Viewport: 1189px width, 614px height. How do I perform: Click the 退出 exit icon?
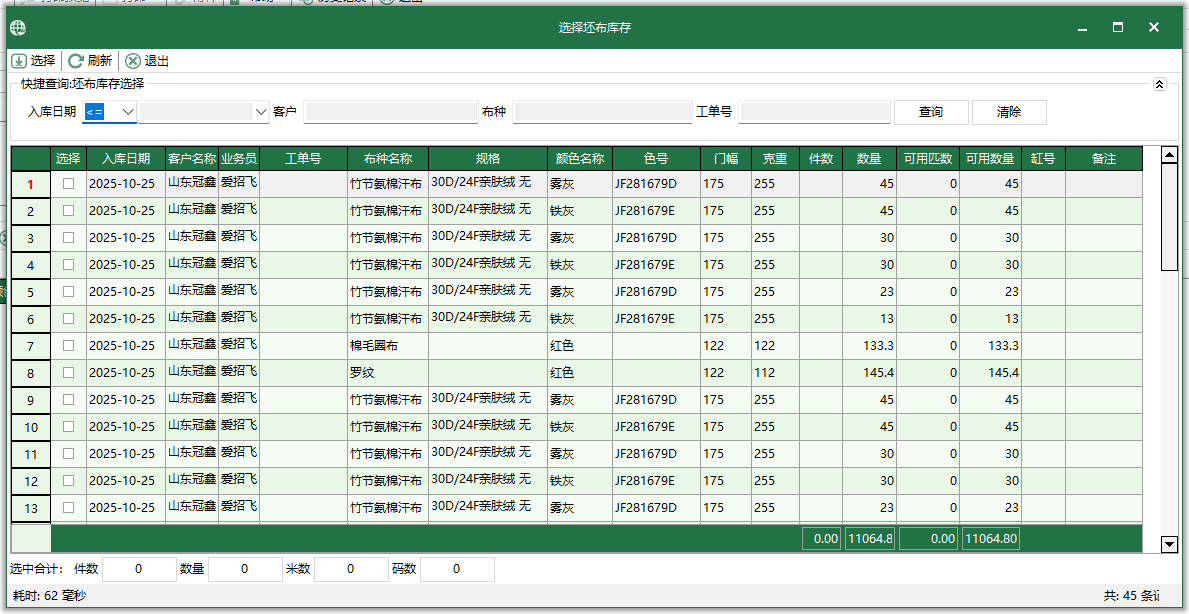[x=132, y=60]
